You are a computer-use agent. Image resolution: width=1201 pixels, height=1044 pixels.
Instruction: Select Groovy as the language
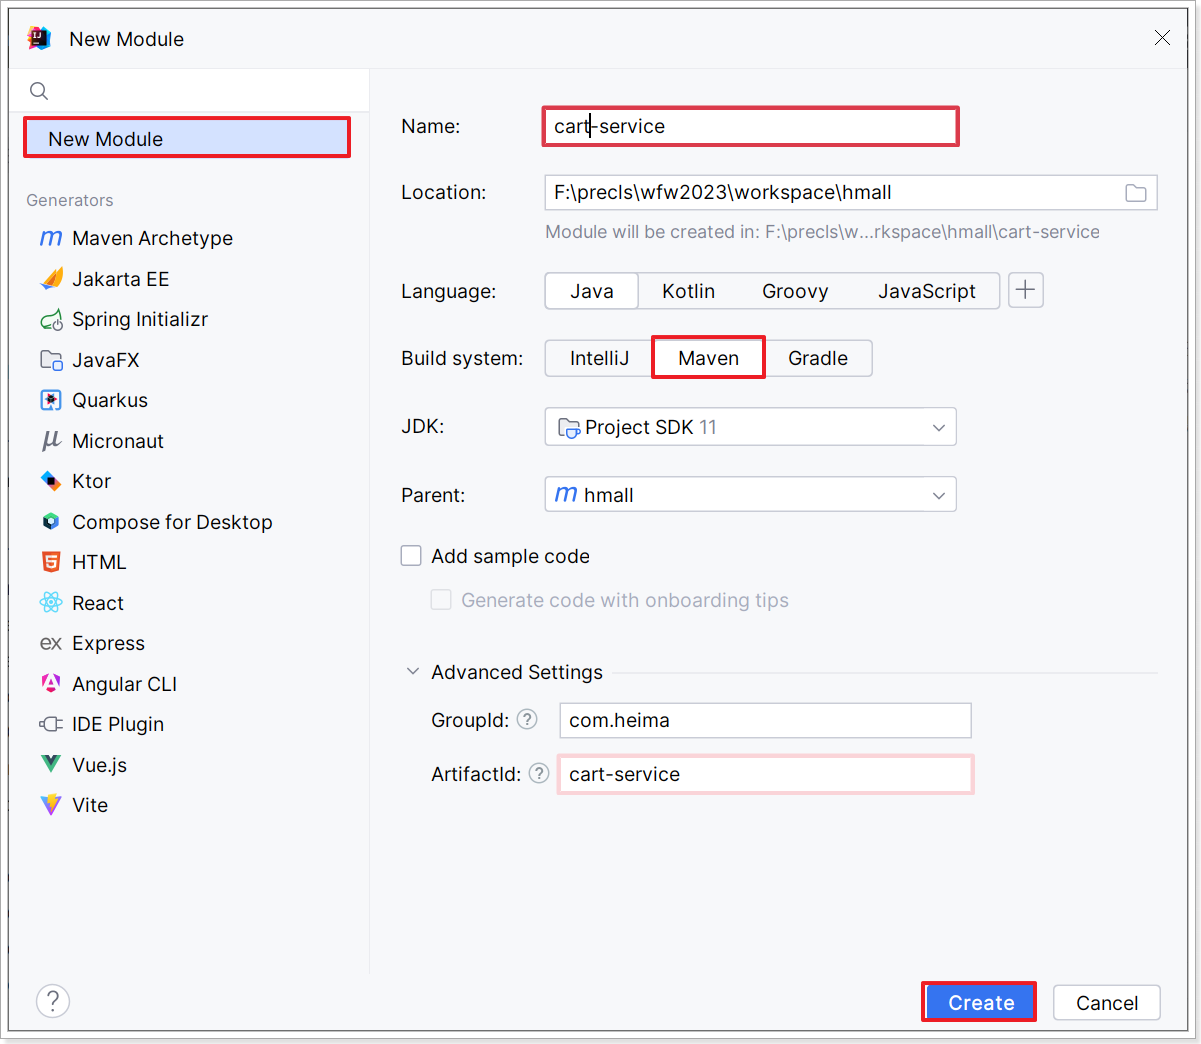pos(795,291)
